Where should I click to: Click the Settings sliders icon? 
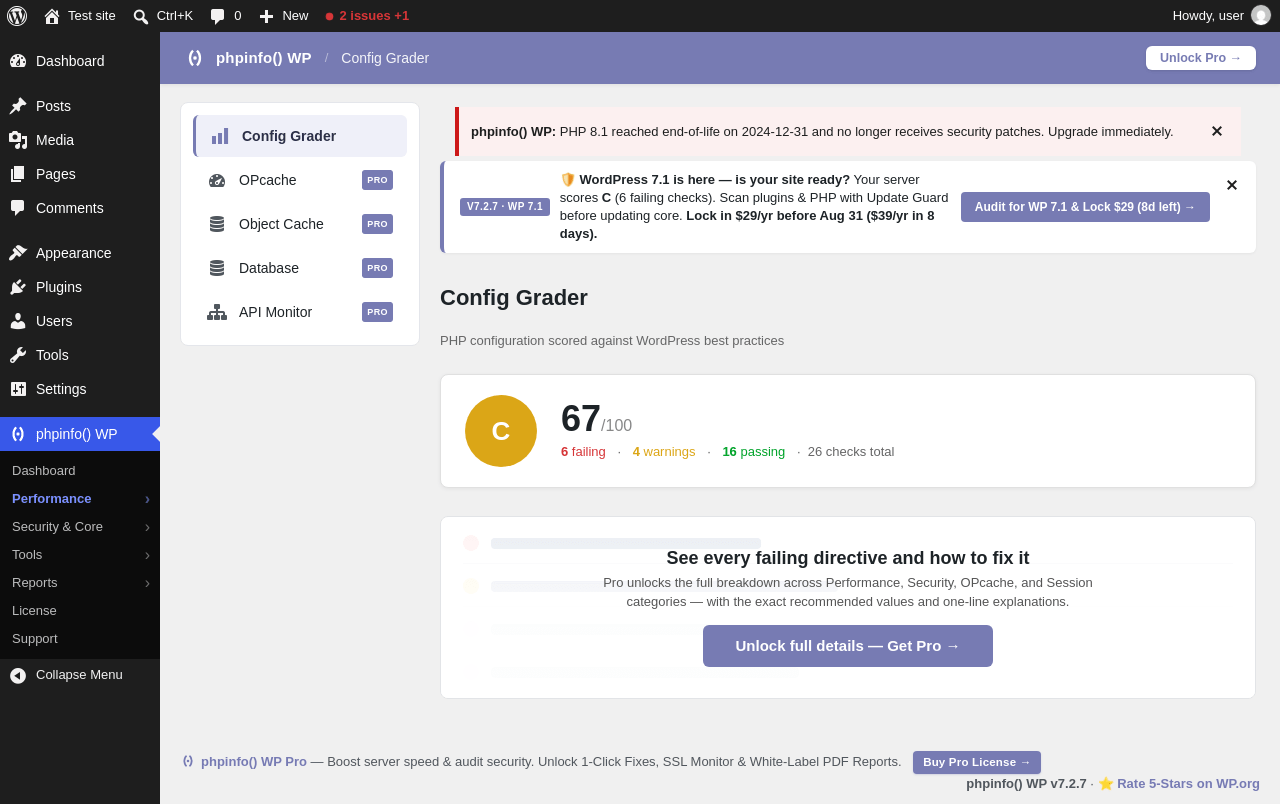(18, 389)
